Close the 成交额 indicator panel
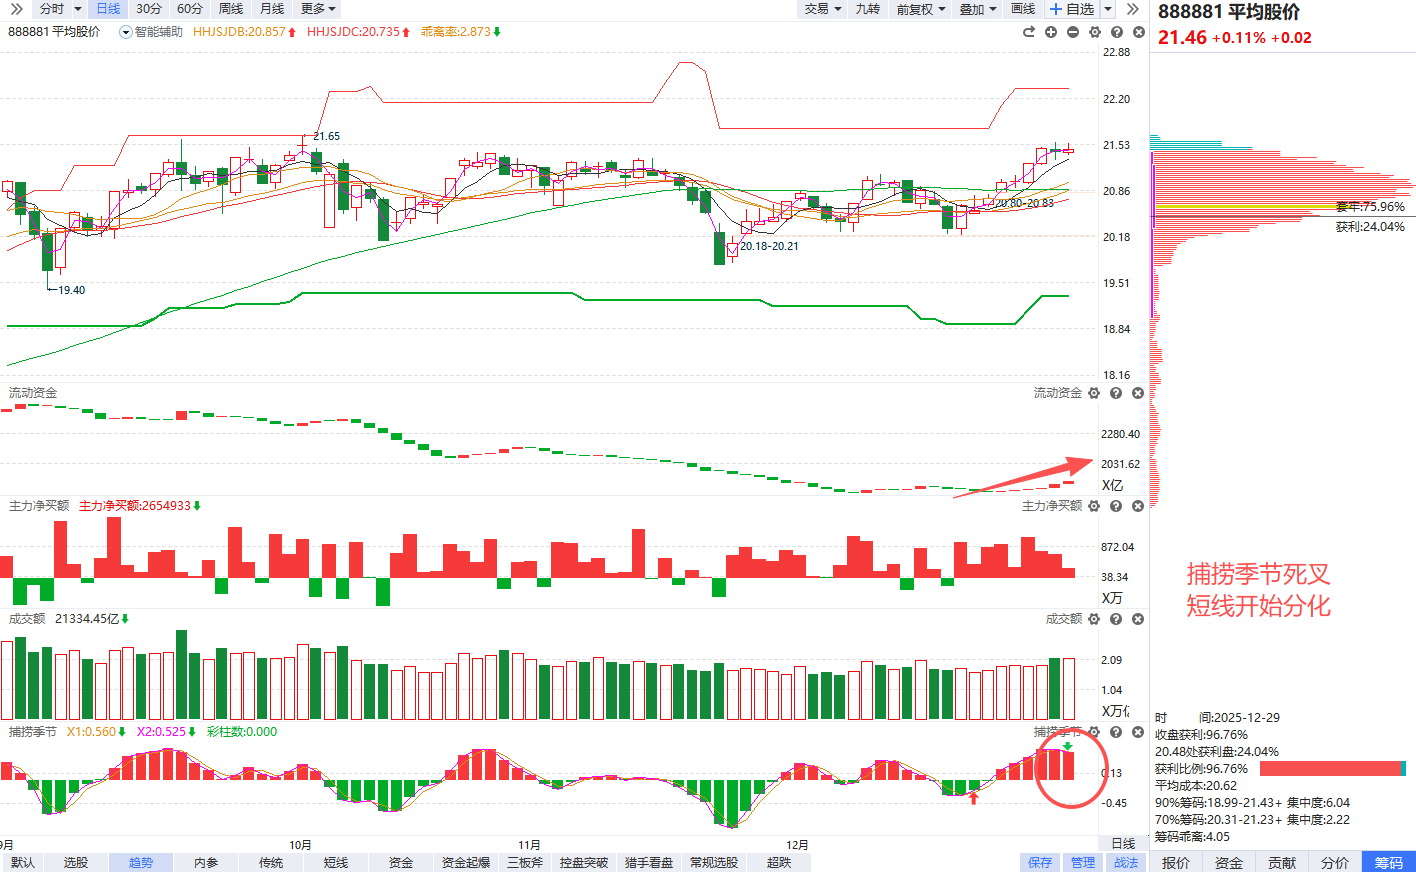This screenshot has height=872, width=1416. [x=1138, y=619]
